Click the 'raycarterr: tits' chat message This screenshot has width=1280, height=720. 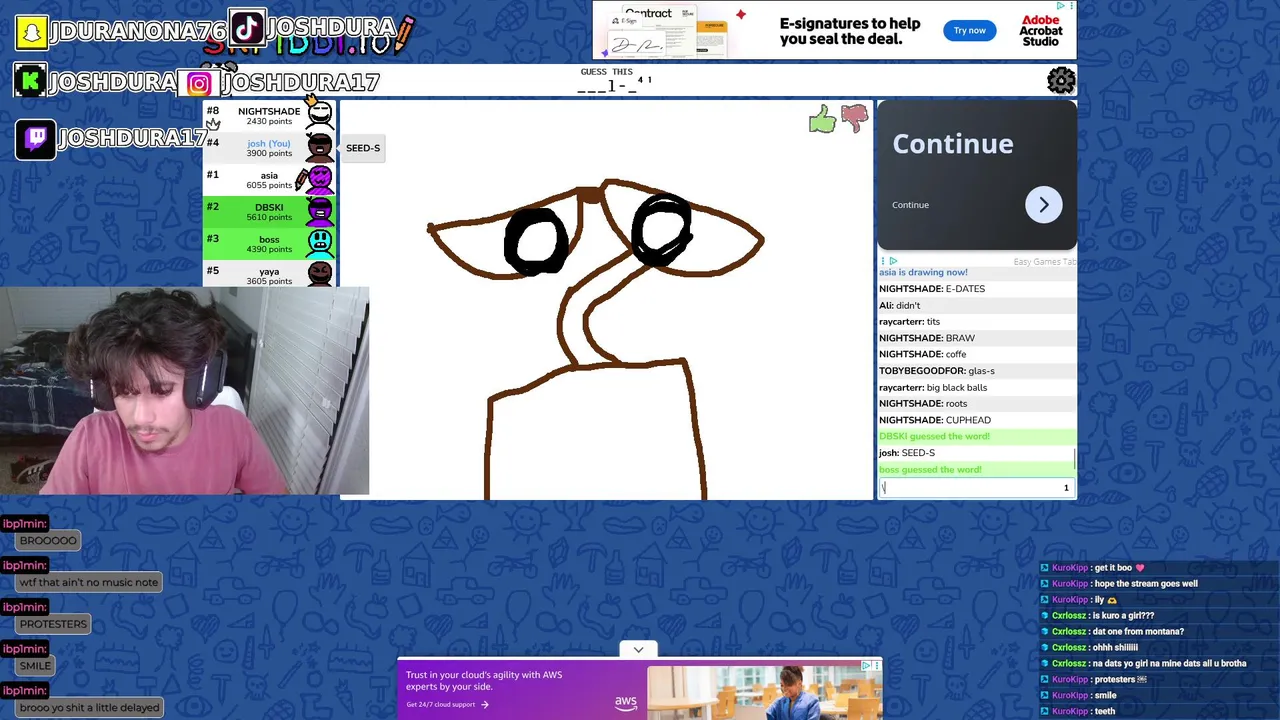910,322
